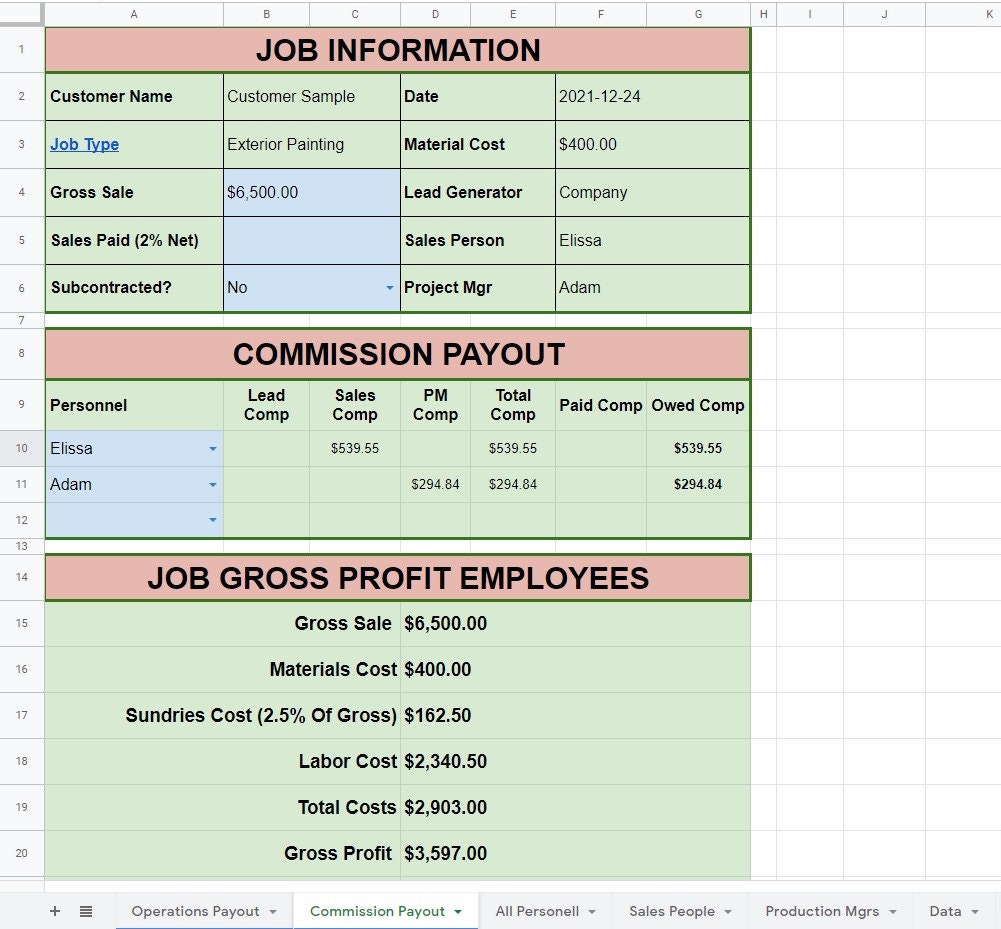1001x929 pixels.
Task: Select row 15 header
Action: click(x=21, y=623)
